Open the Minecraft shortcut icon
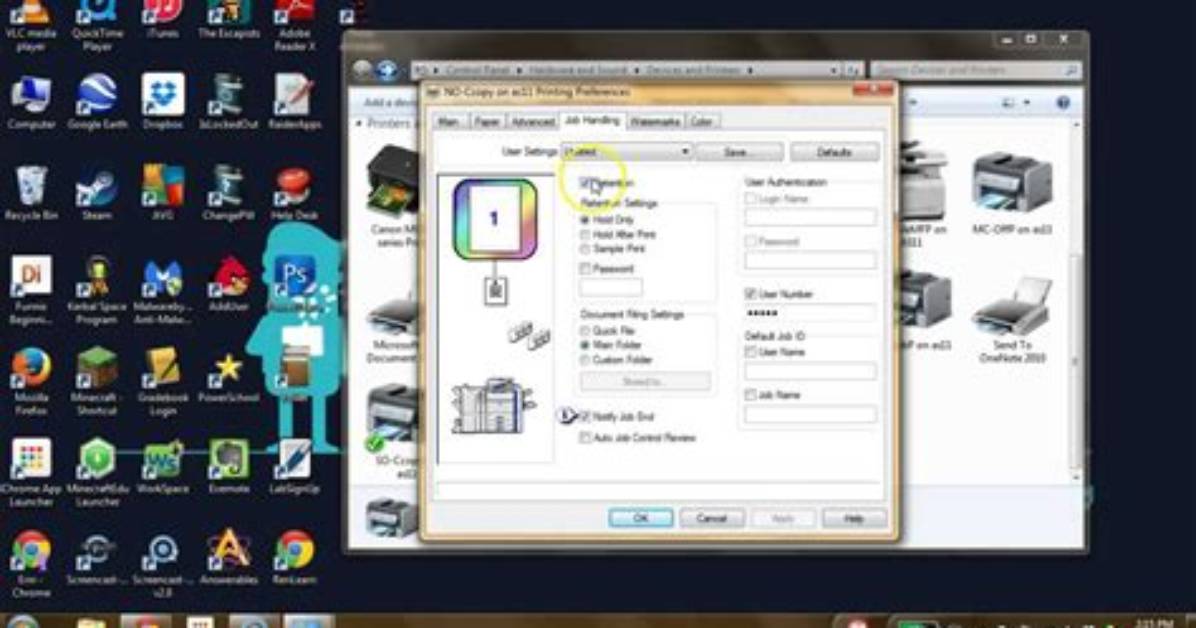The height and width of the screenshot is (628, 1196). coord(97,382)
